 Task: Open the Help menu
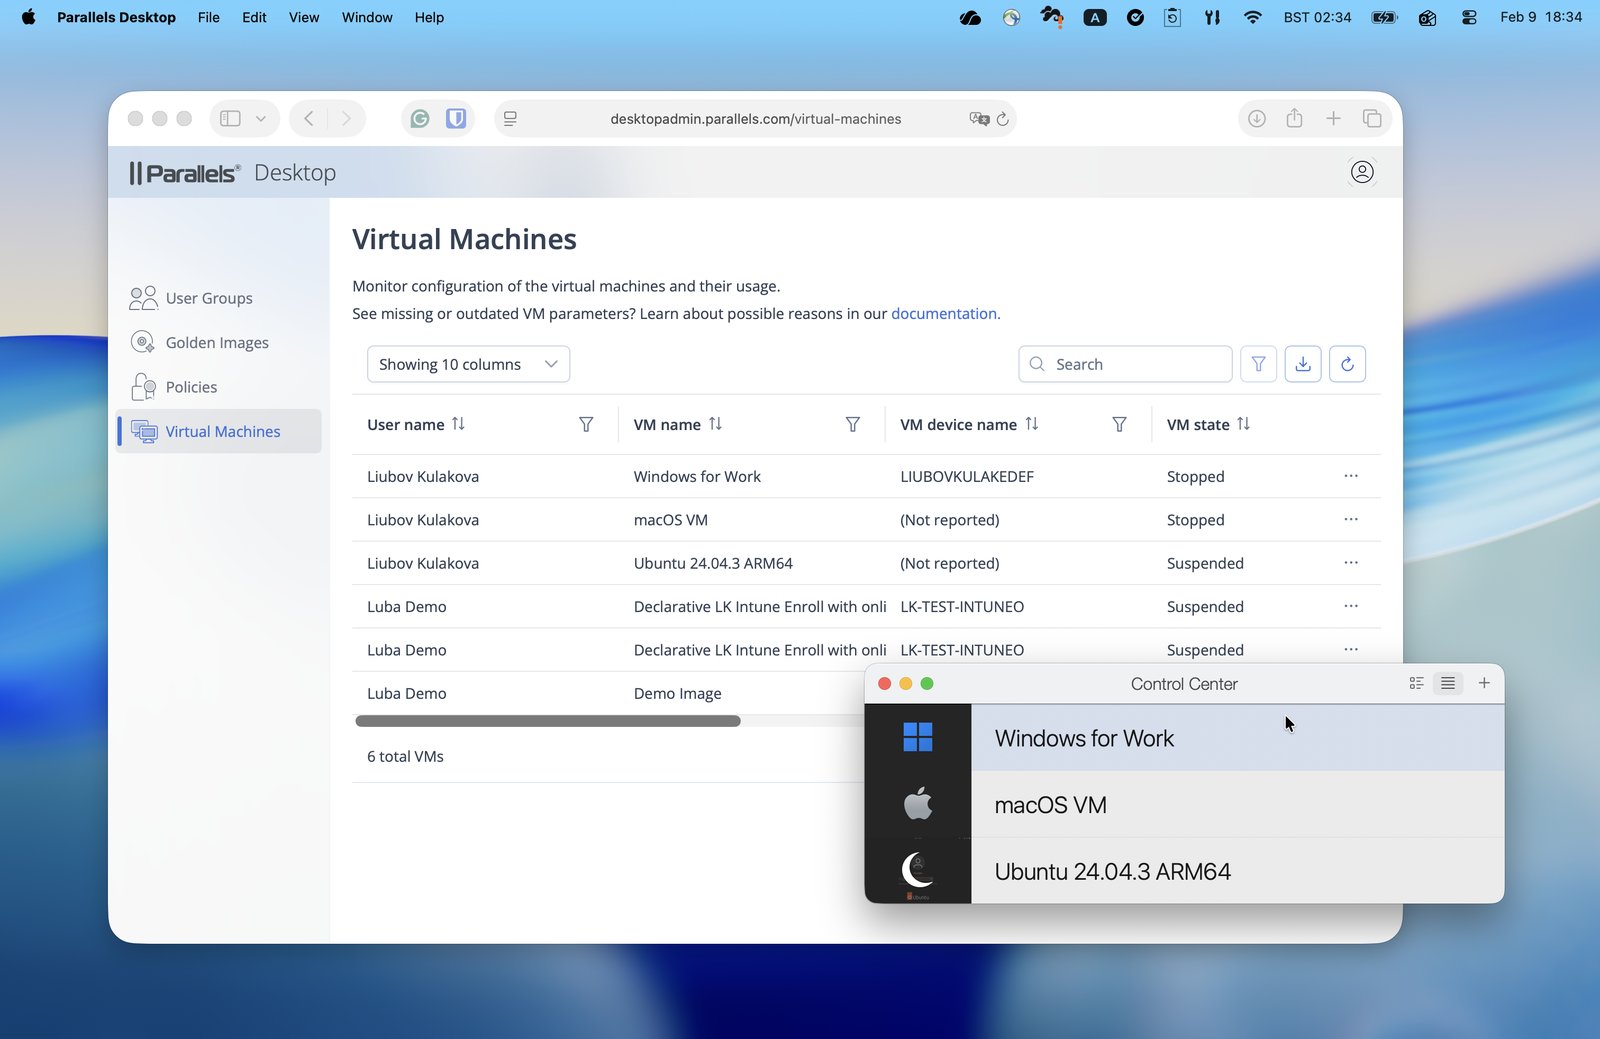coord(429,17)
